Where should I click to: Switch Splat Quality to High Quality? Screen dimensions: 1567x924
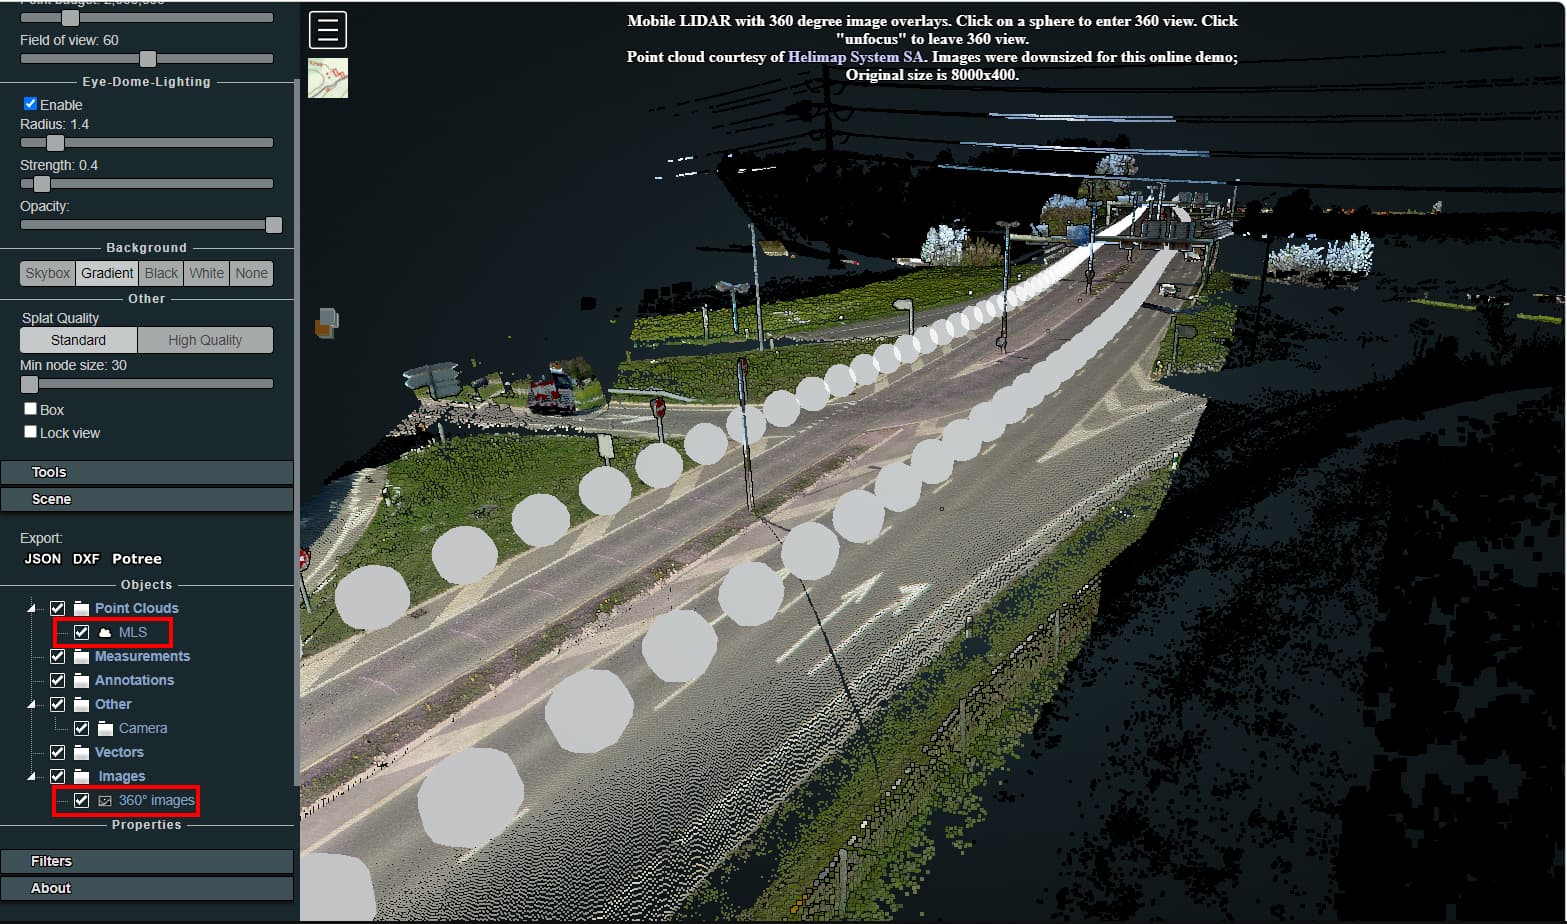pyautogui.click(x=204, y=339)
